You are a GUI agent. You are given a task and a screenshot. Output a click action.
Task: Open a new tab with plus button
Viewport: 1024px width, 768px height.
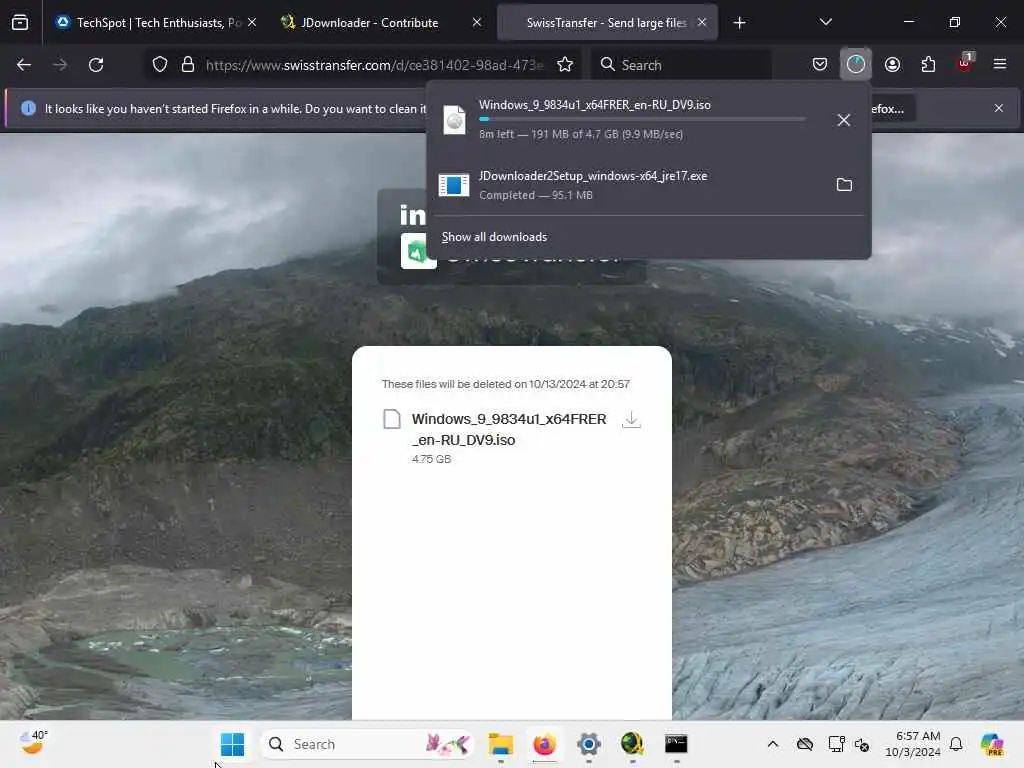[739, 23]
